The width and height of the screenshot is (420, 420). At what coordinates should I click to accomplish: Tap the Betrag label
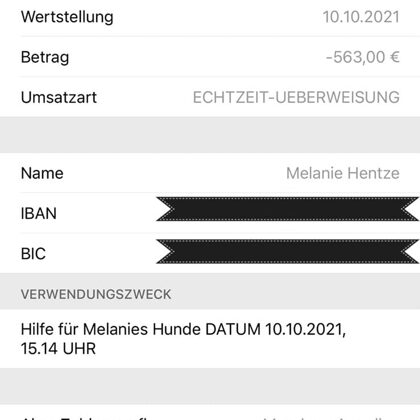(x=45, y=57)
